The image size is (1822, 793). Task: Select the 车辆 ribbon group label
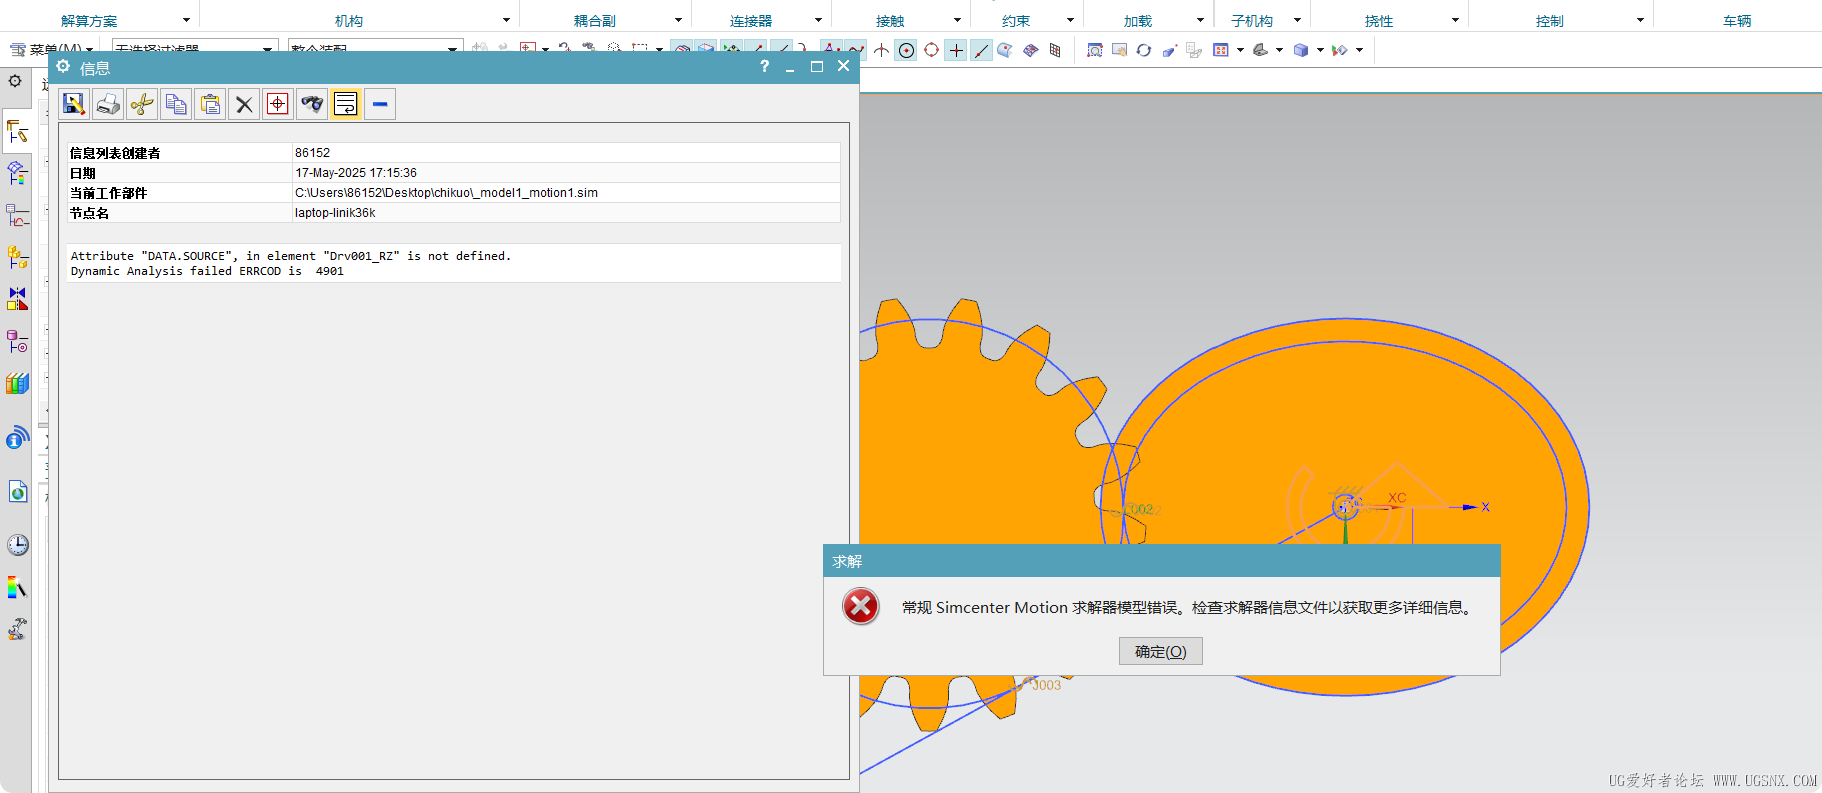click(1737, 21)
